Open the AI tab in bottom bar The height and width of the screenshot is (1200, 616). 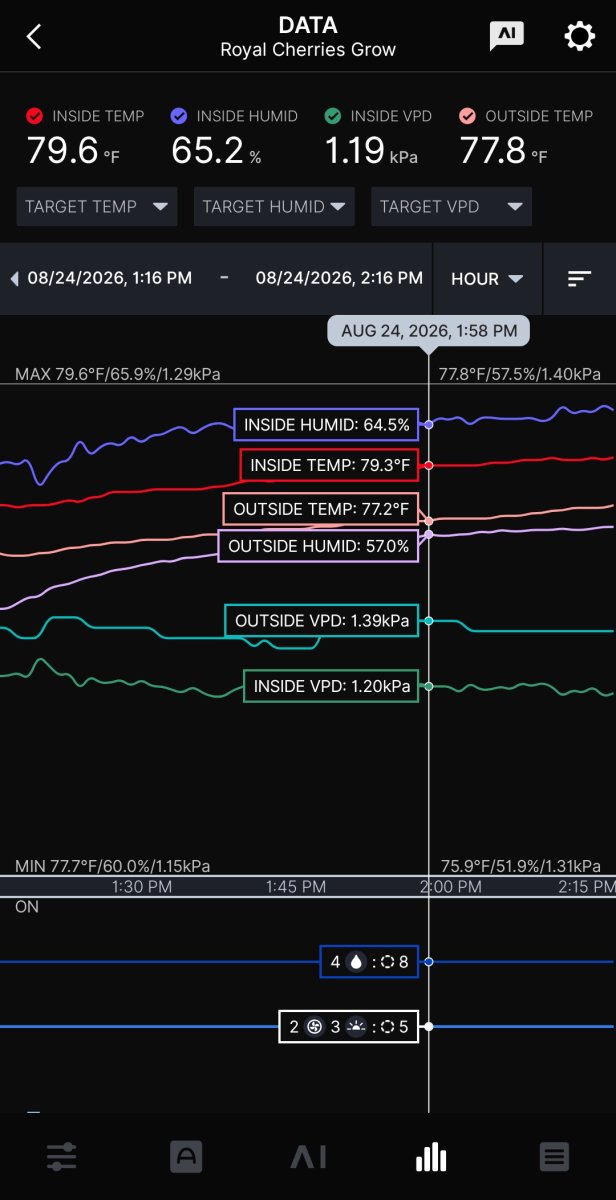(308, 1157)
